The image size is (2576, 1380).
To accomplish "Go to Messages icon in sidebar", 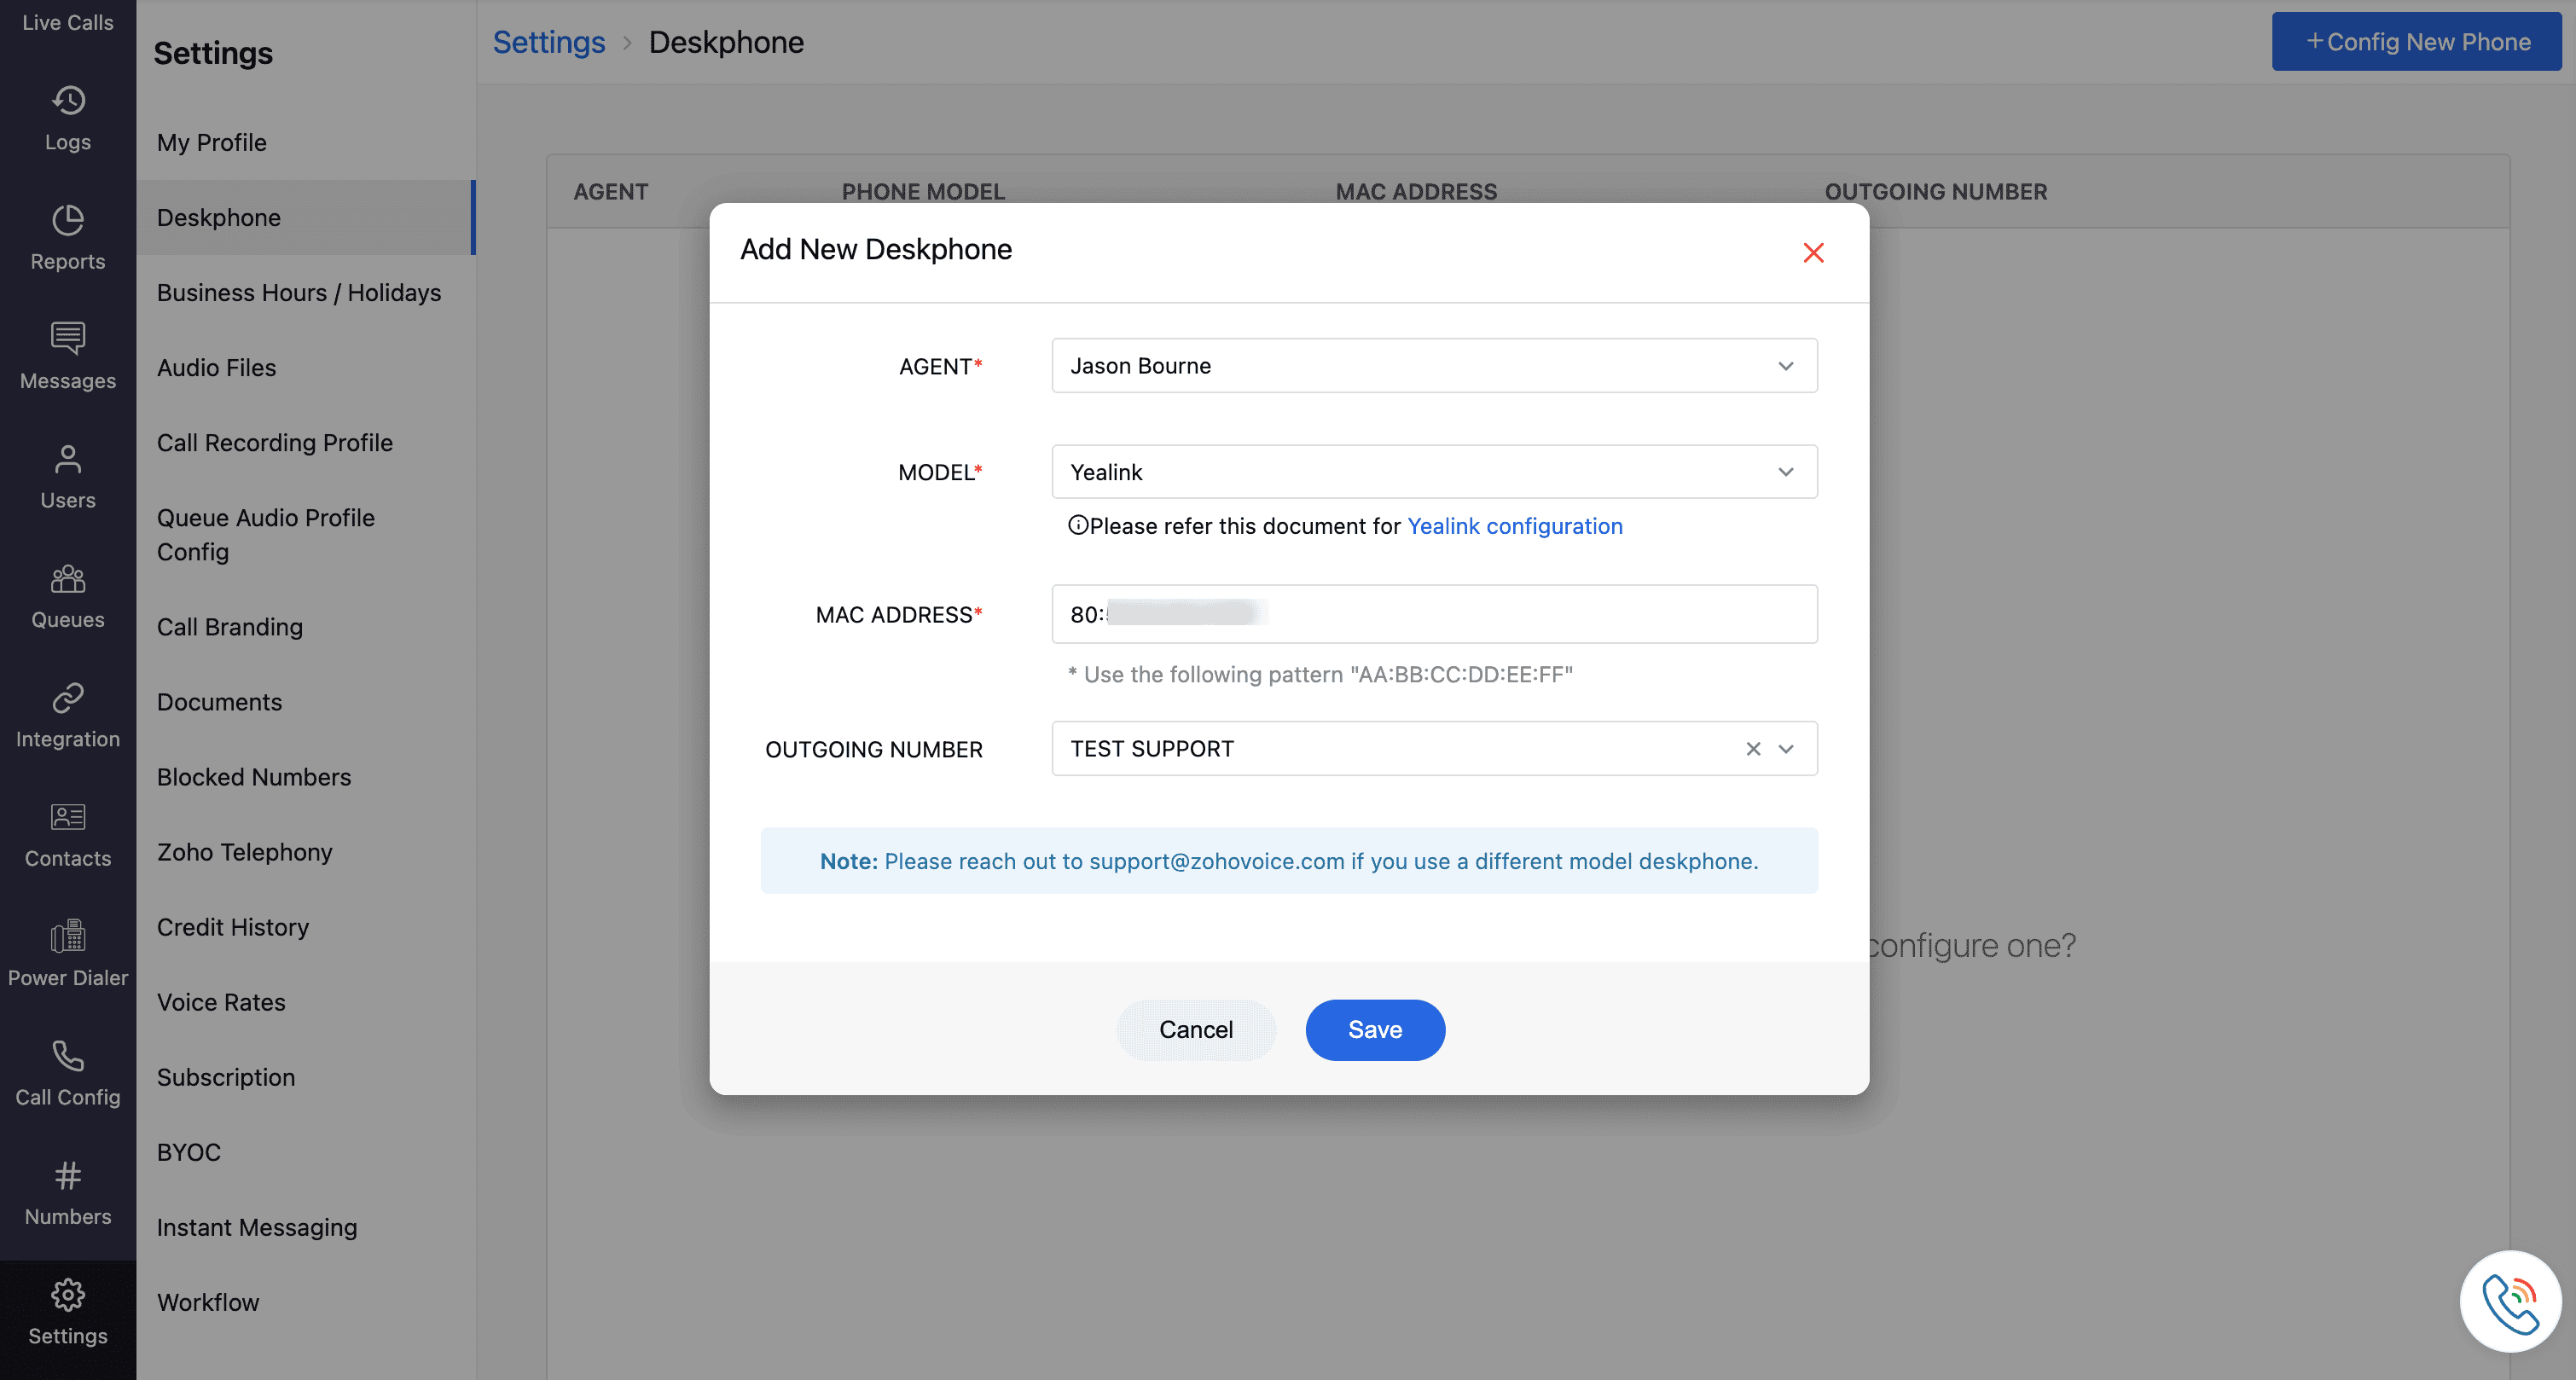I will tap(68, 339).
